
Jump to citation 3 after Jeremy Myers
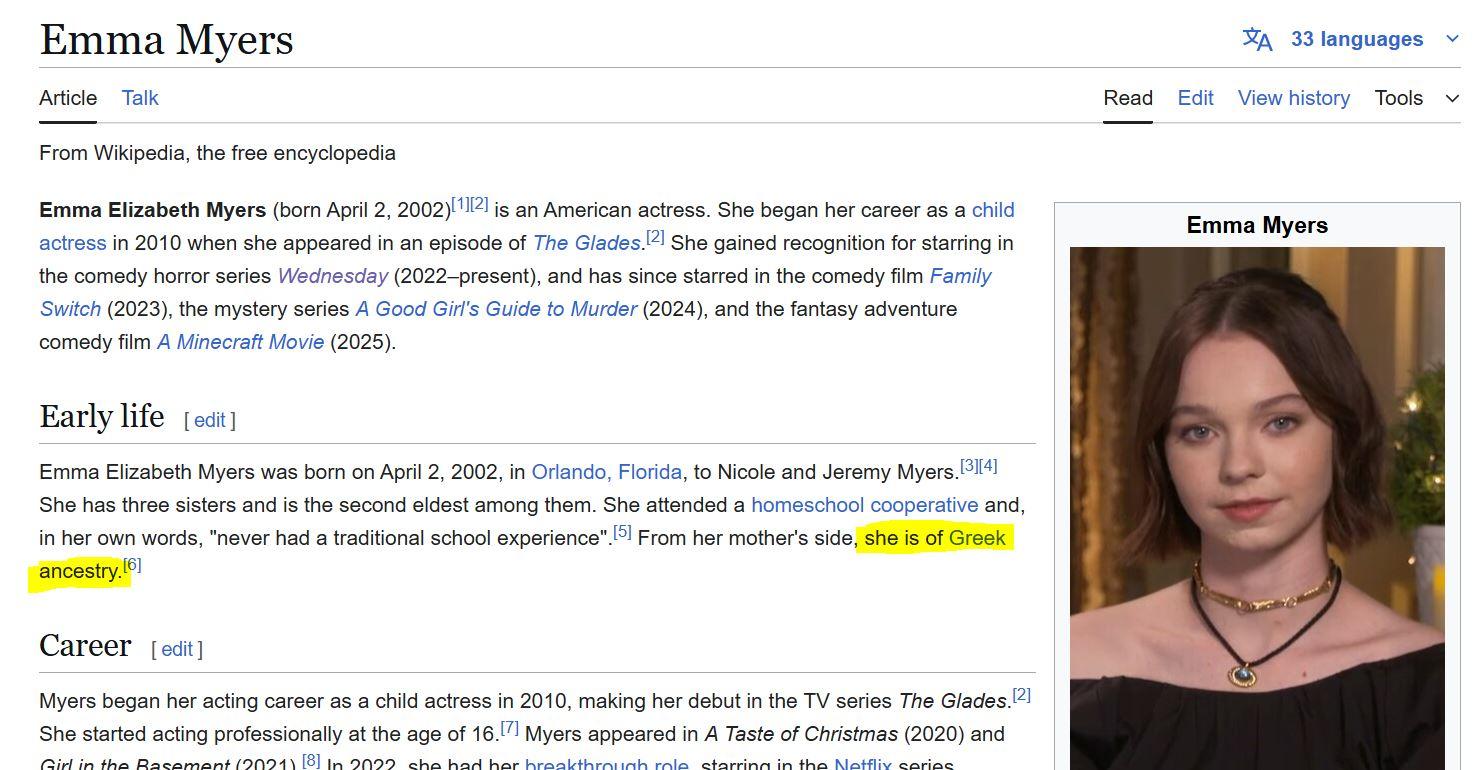(x=969, y=466)
